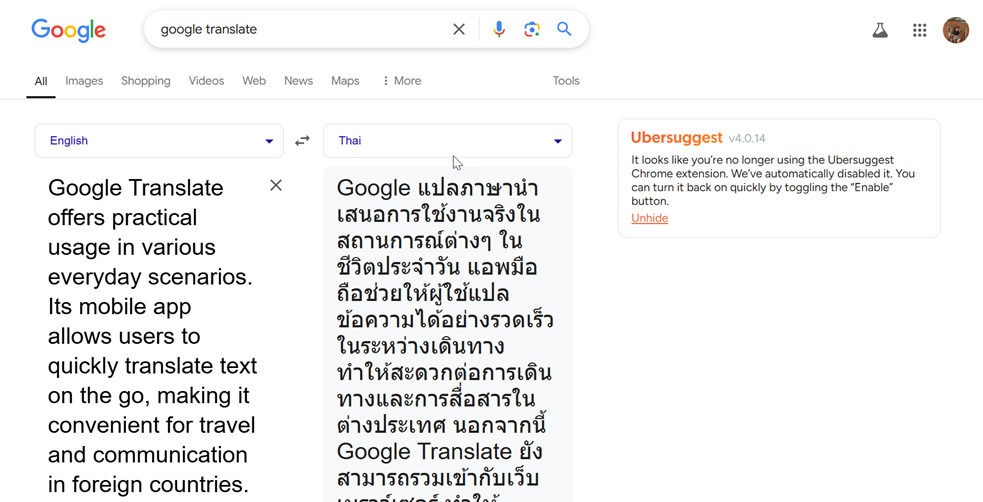The height and width of the screenshot is (502, 983).
Task: Open the Thai target language dropdown
Action: (x=448, y=140)
